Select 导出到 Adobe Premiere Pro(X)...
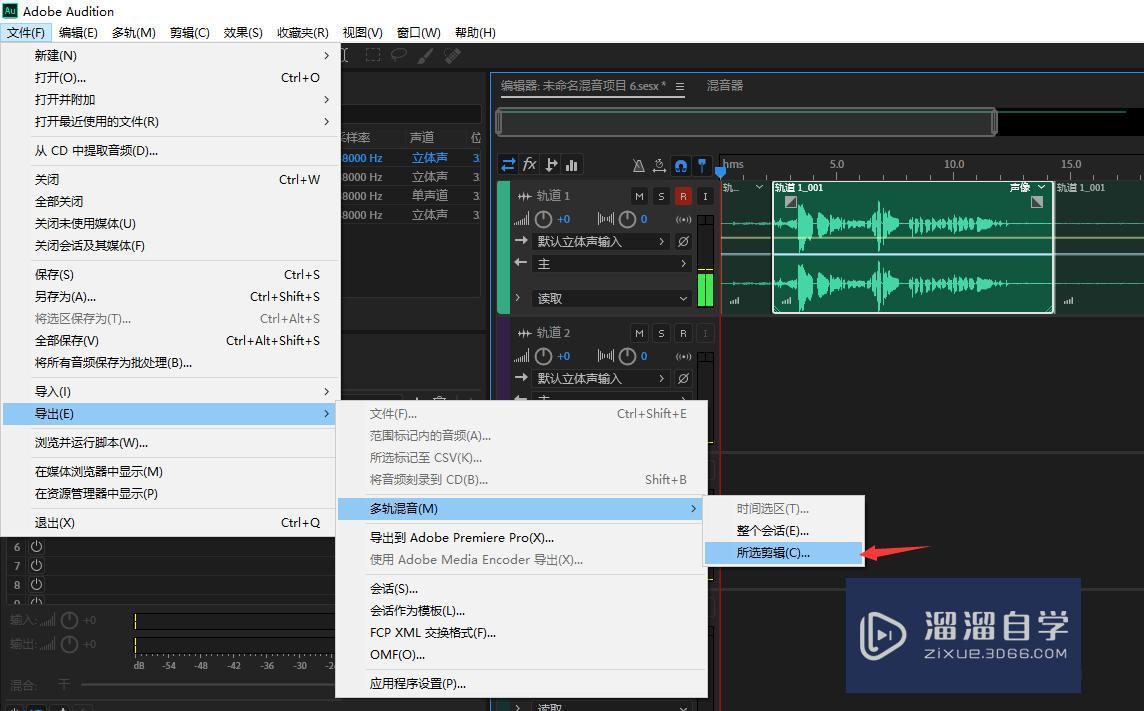Screen dimensions: 1144x711 (x=521, y=537)
